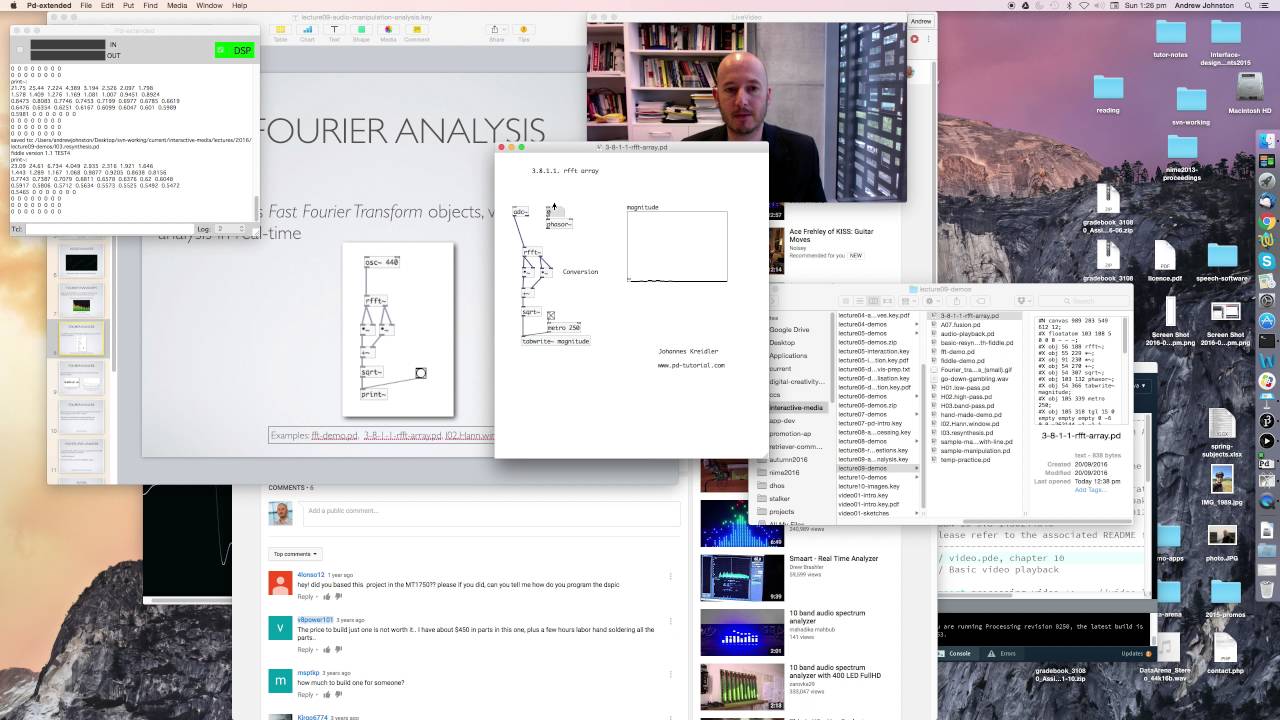Open Top comments sort dropdown
This screenshot has width=1280, height=720.
coord(296,553)
